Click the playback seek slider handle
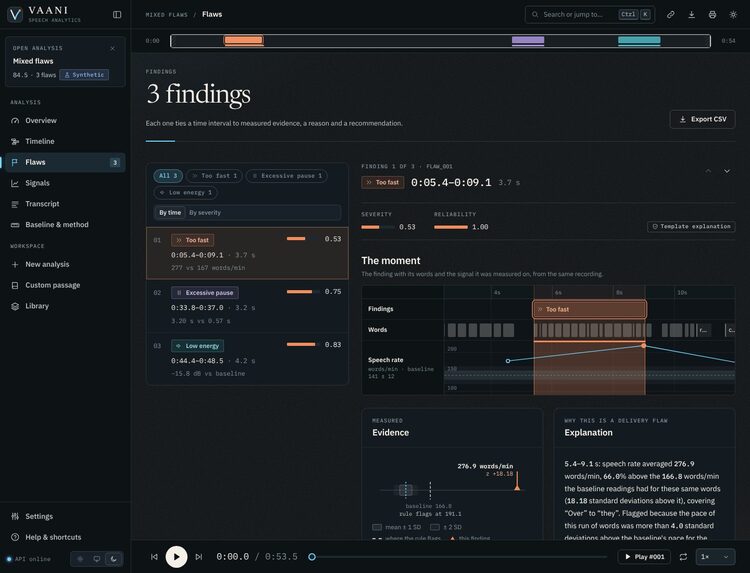 tap(312, 557)
